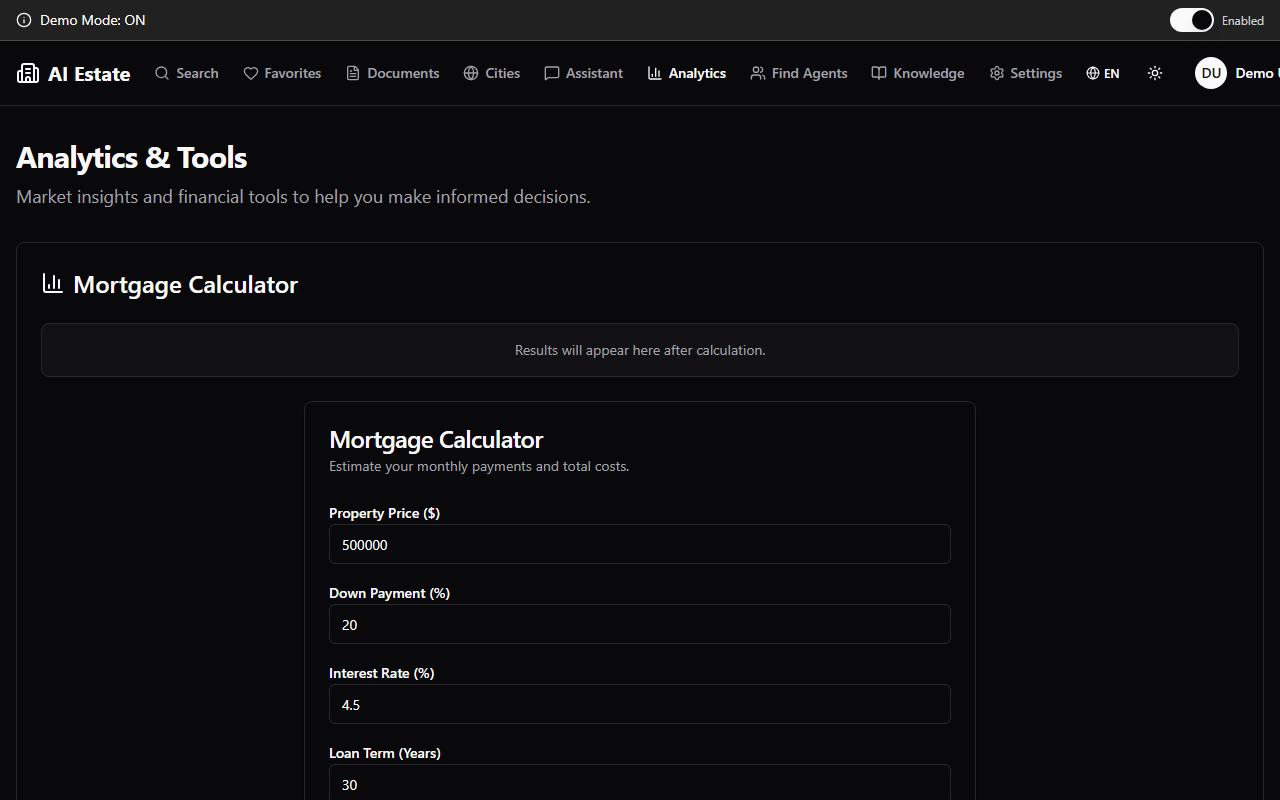Viewport: 1280px width, 800px height.
Task: Click the Find Agents people icon
Action: [758, 73]
